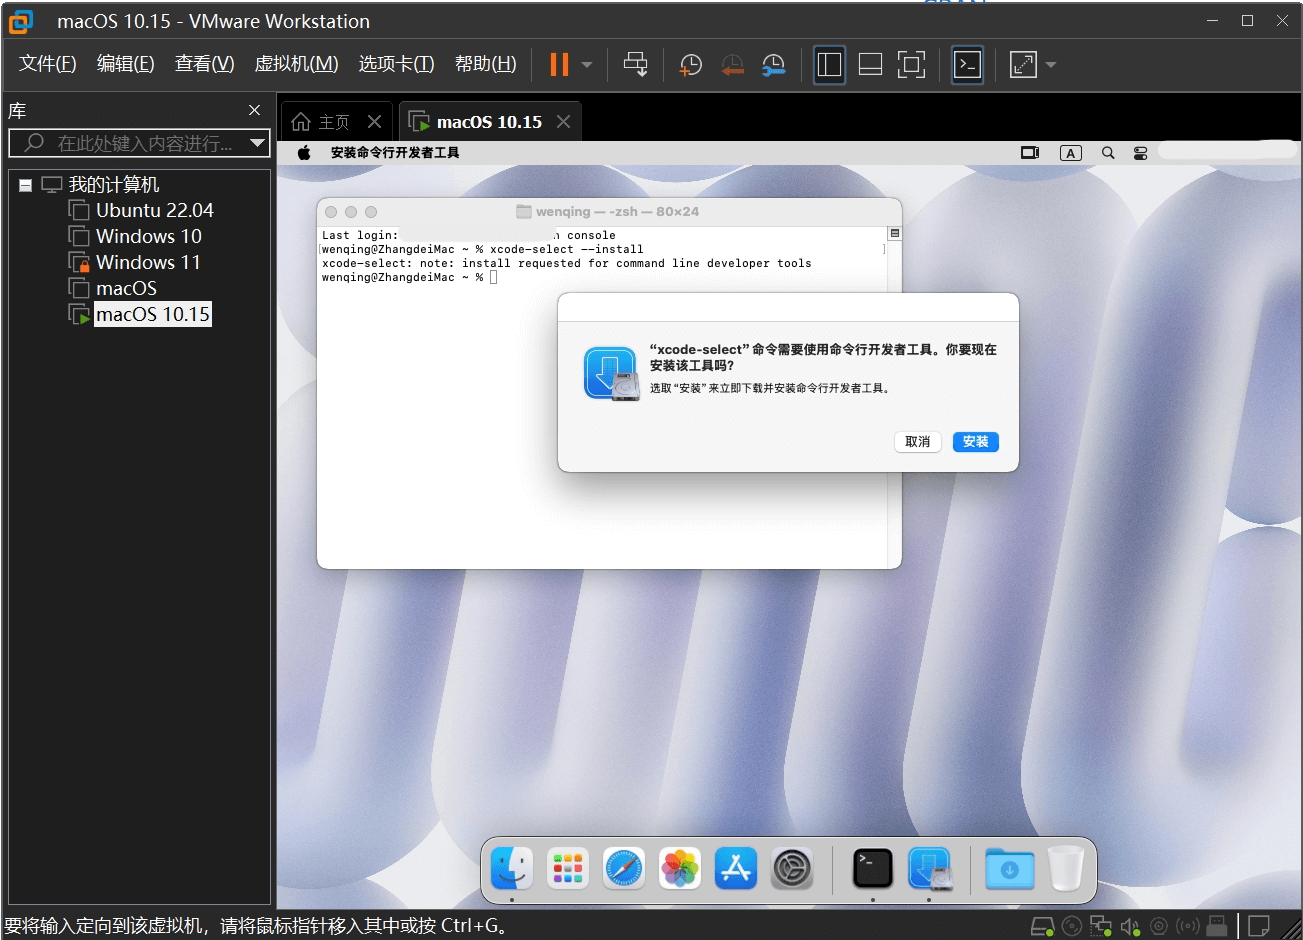Take a snapshot of this virtual machine

coord(690,65)
